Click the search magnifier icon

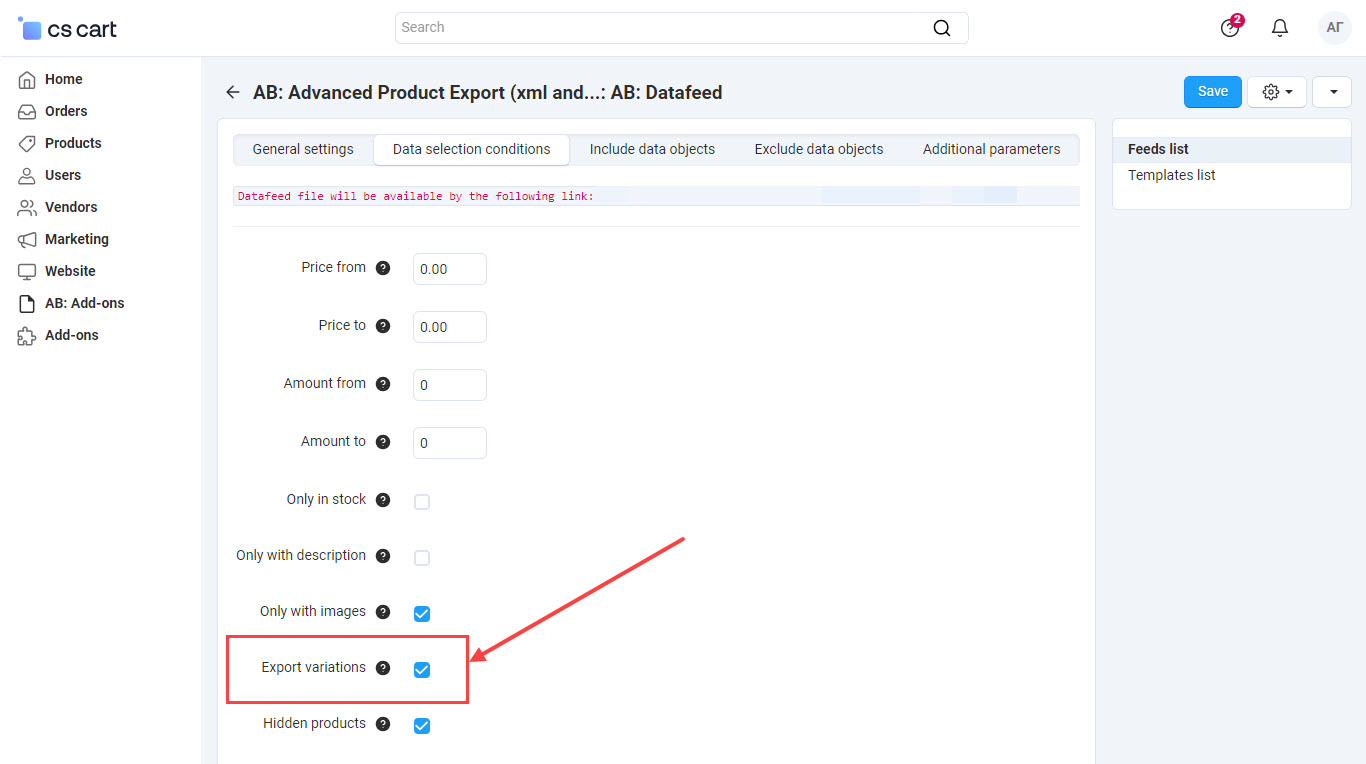941,28
